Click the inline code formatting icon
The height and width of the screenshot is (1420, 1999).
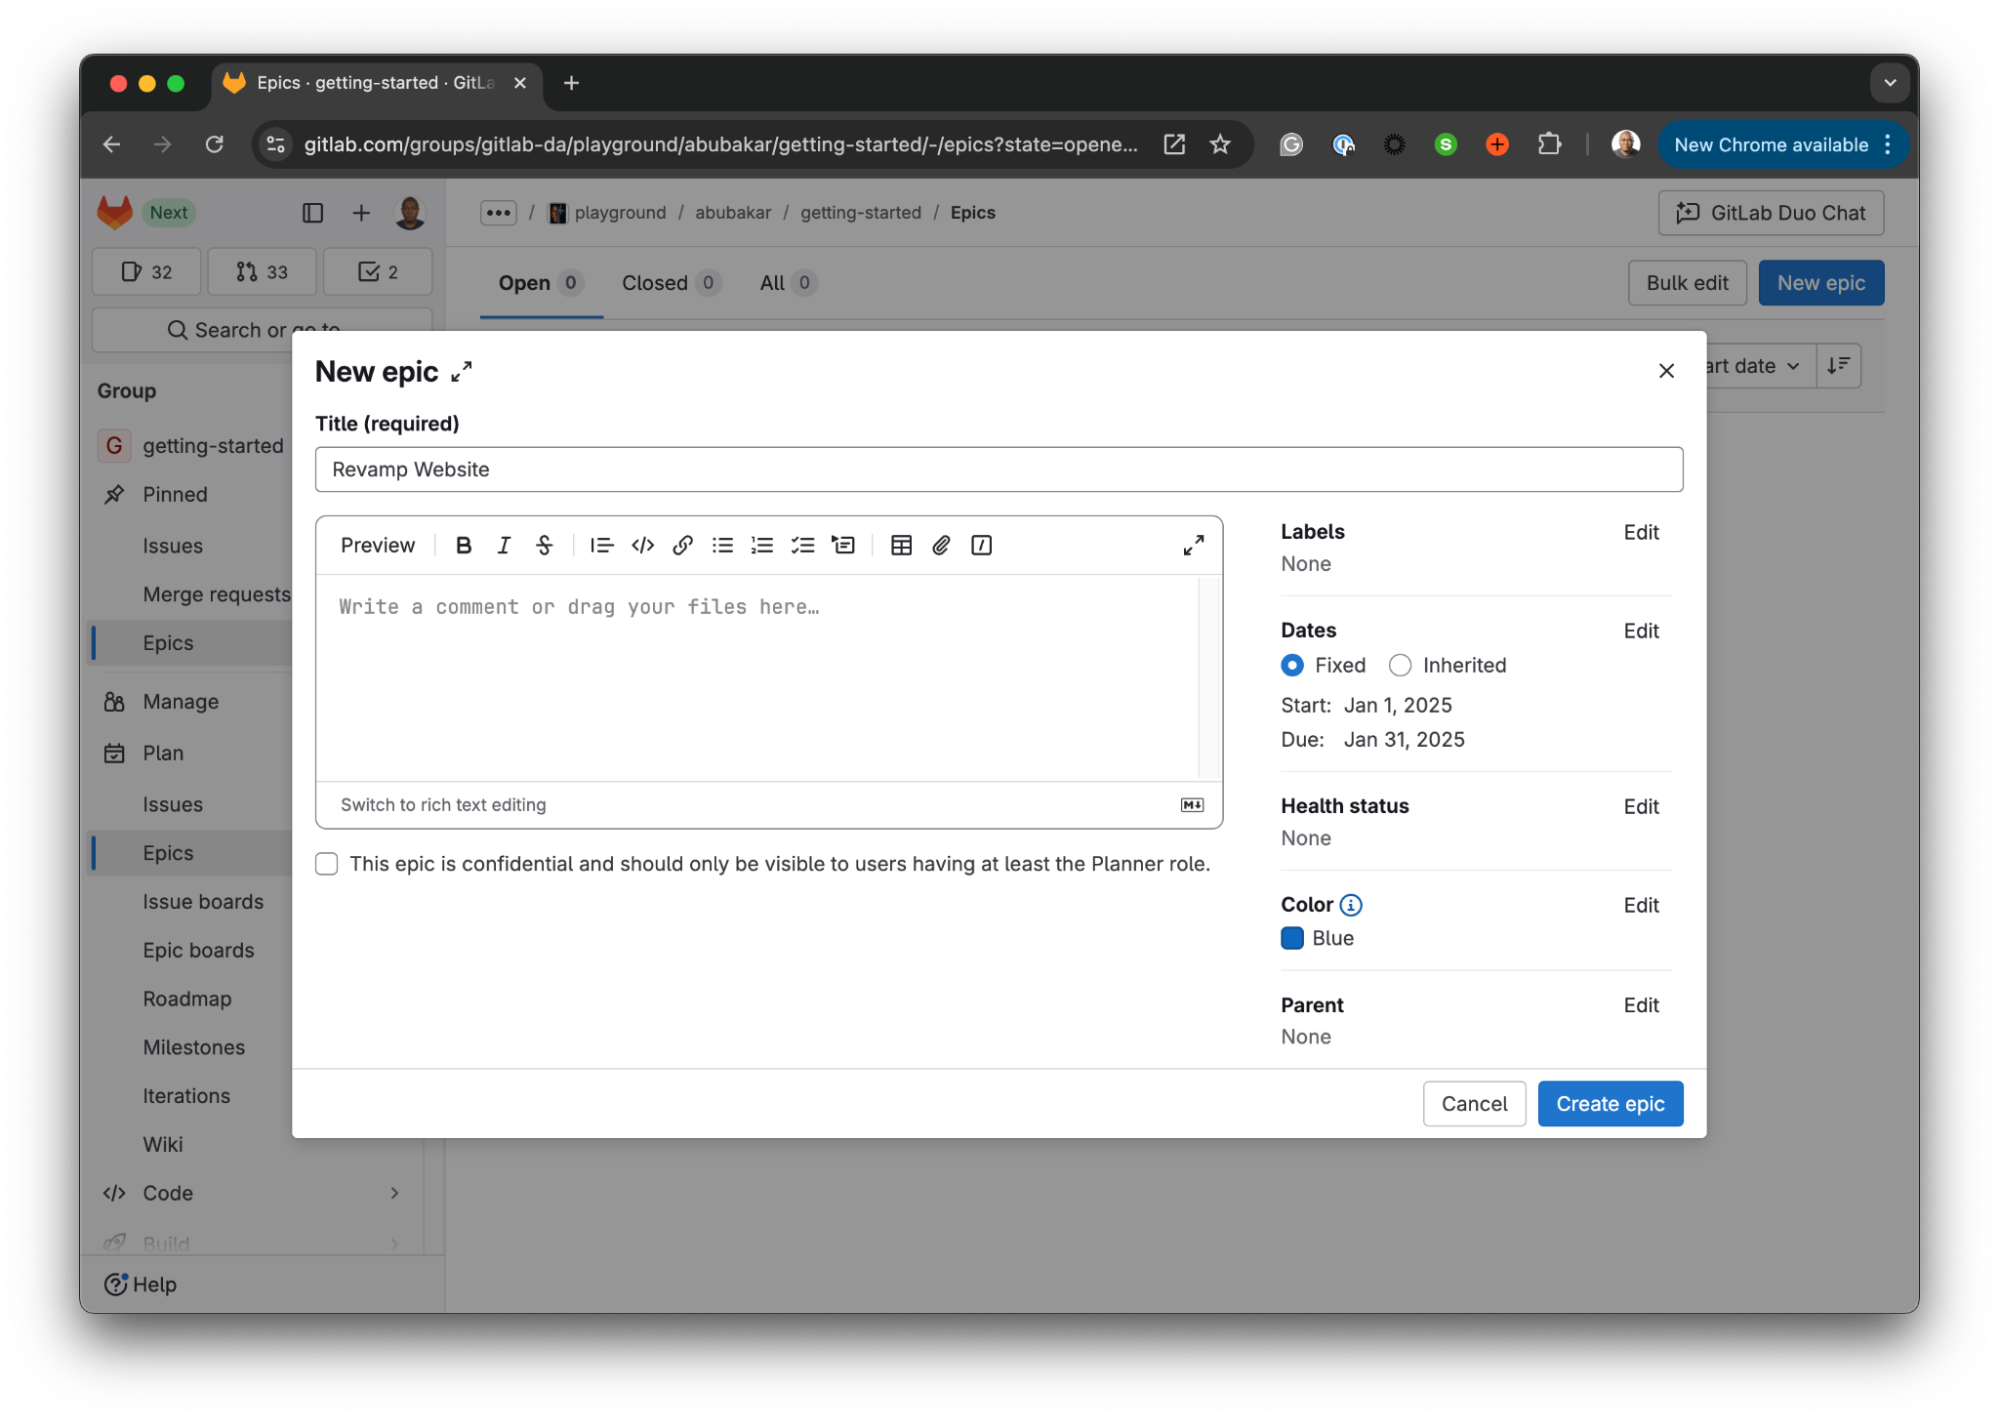(642, 544)
